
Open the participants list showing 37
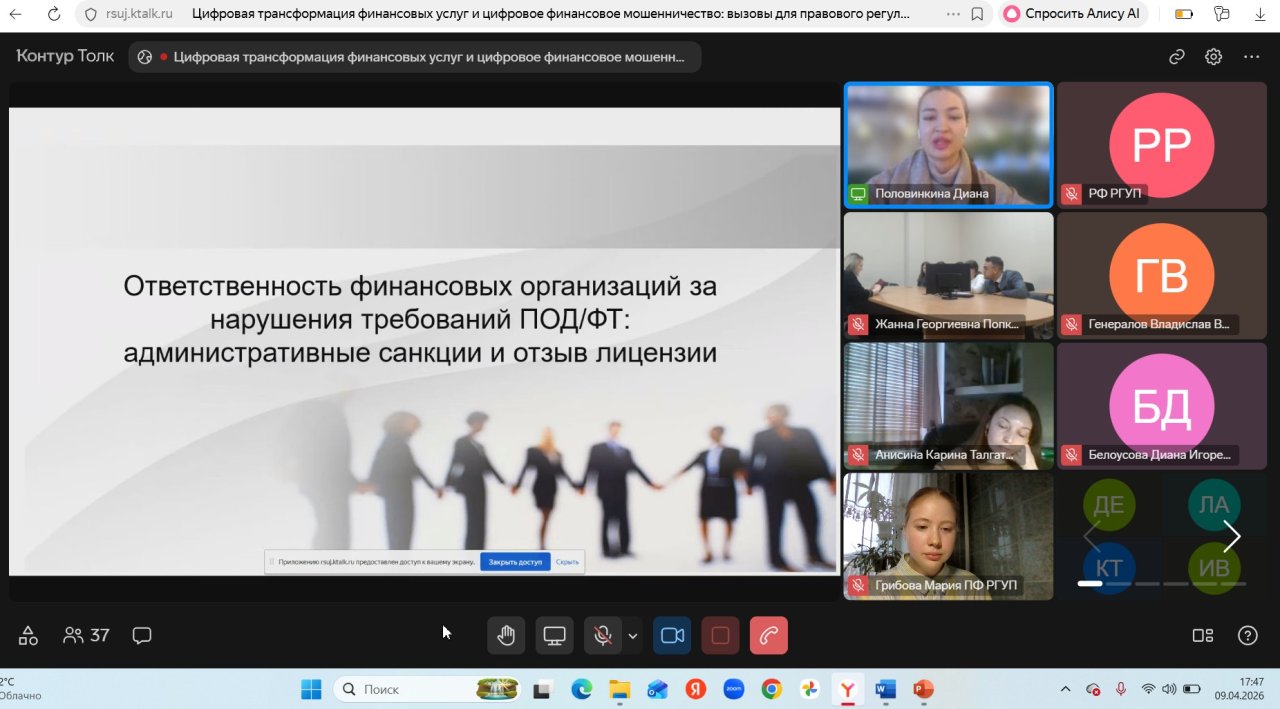(x=86, y=635)
